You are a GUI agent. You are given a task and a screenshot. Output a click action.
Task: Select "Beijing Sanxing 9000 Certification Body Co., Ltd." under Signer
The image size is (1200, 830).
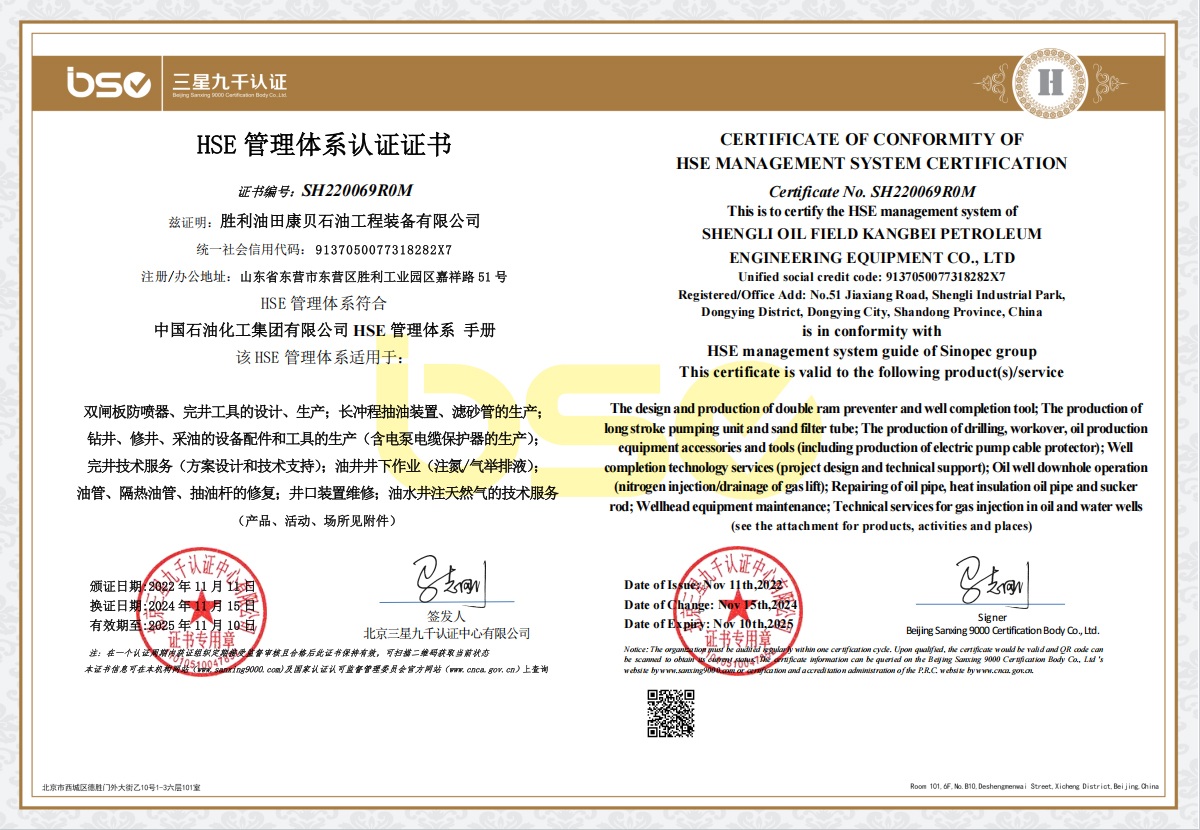[x=1002, y=631]
